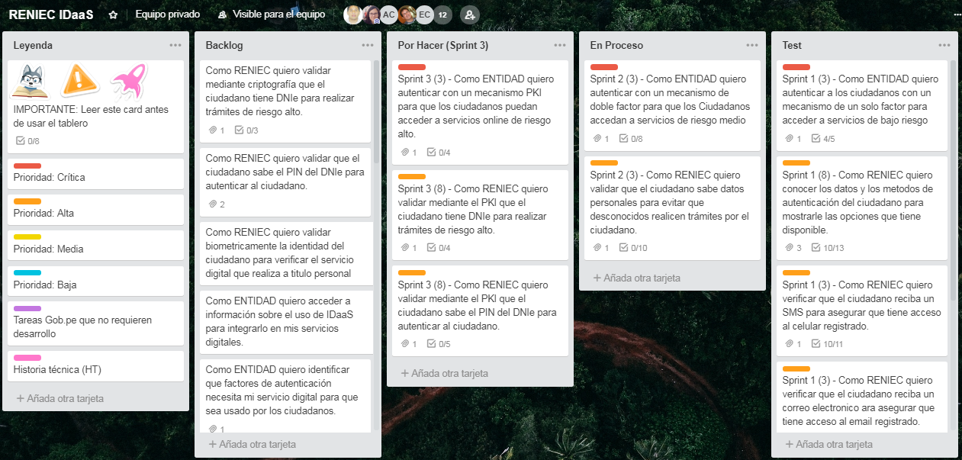This screenshot has width=962, height=460.
Task: Click the RENIEC IDaaS board title
Action: [51, 15]
